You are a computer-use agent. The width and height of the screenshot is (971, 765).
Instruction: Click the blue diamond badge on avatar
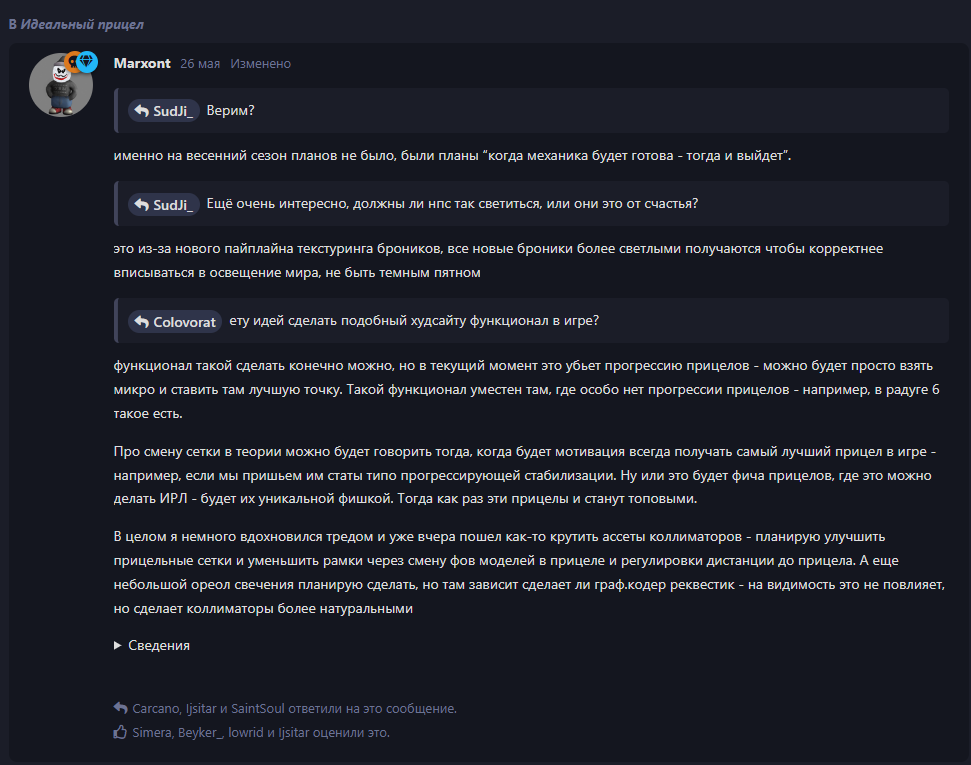pos(87,61)
